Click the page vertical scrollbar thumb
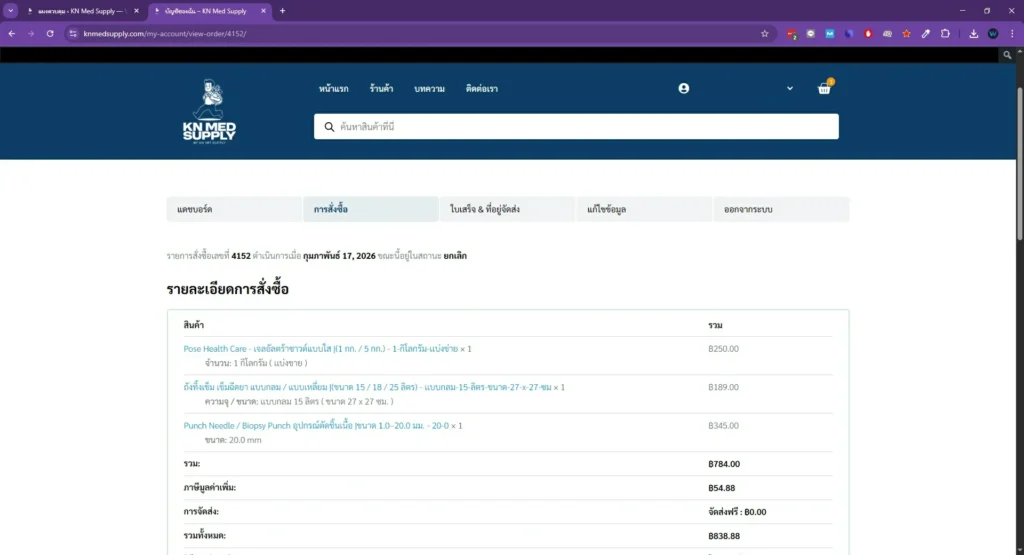Screen dimensions: 1024x555 tap(1019, 163)
